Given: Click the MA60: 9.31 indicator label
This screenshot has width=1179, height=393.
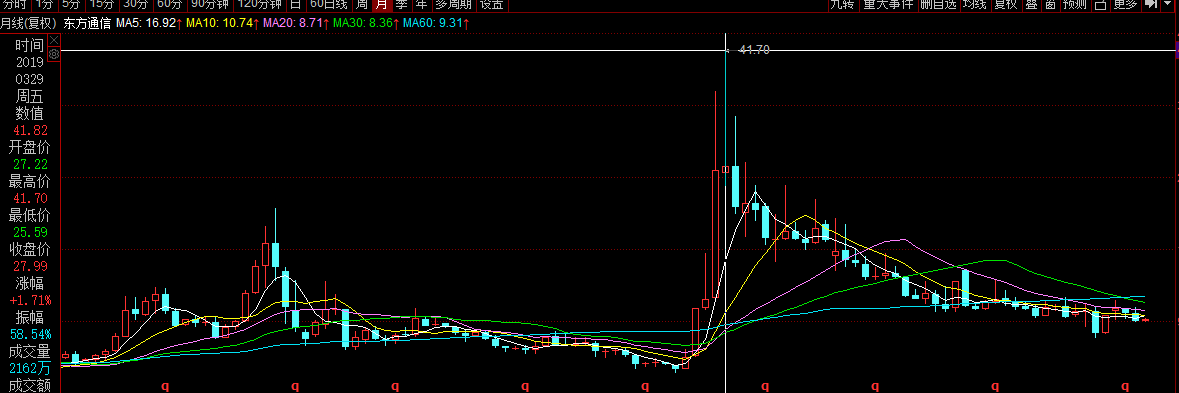Looking at the screenshot, I should [437, 23].
